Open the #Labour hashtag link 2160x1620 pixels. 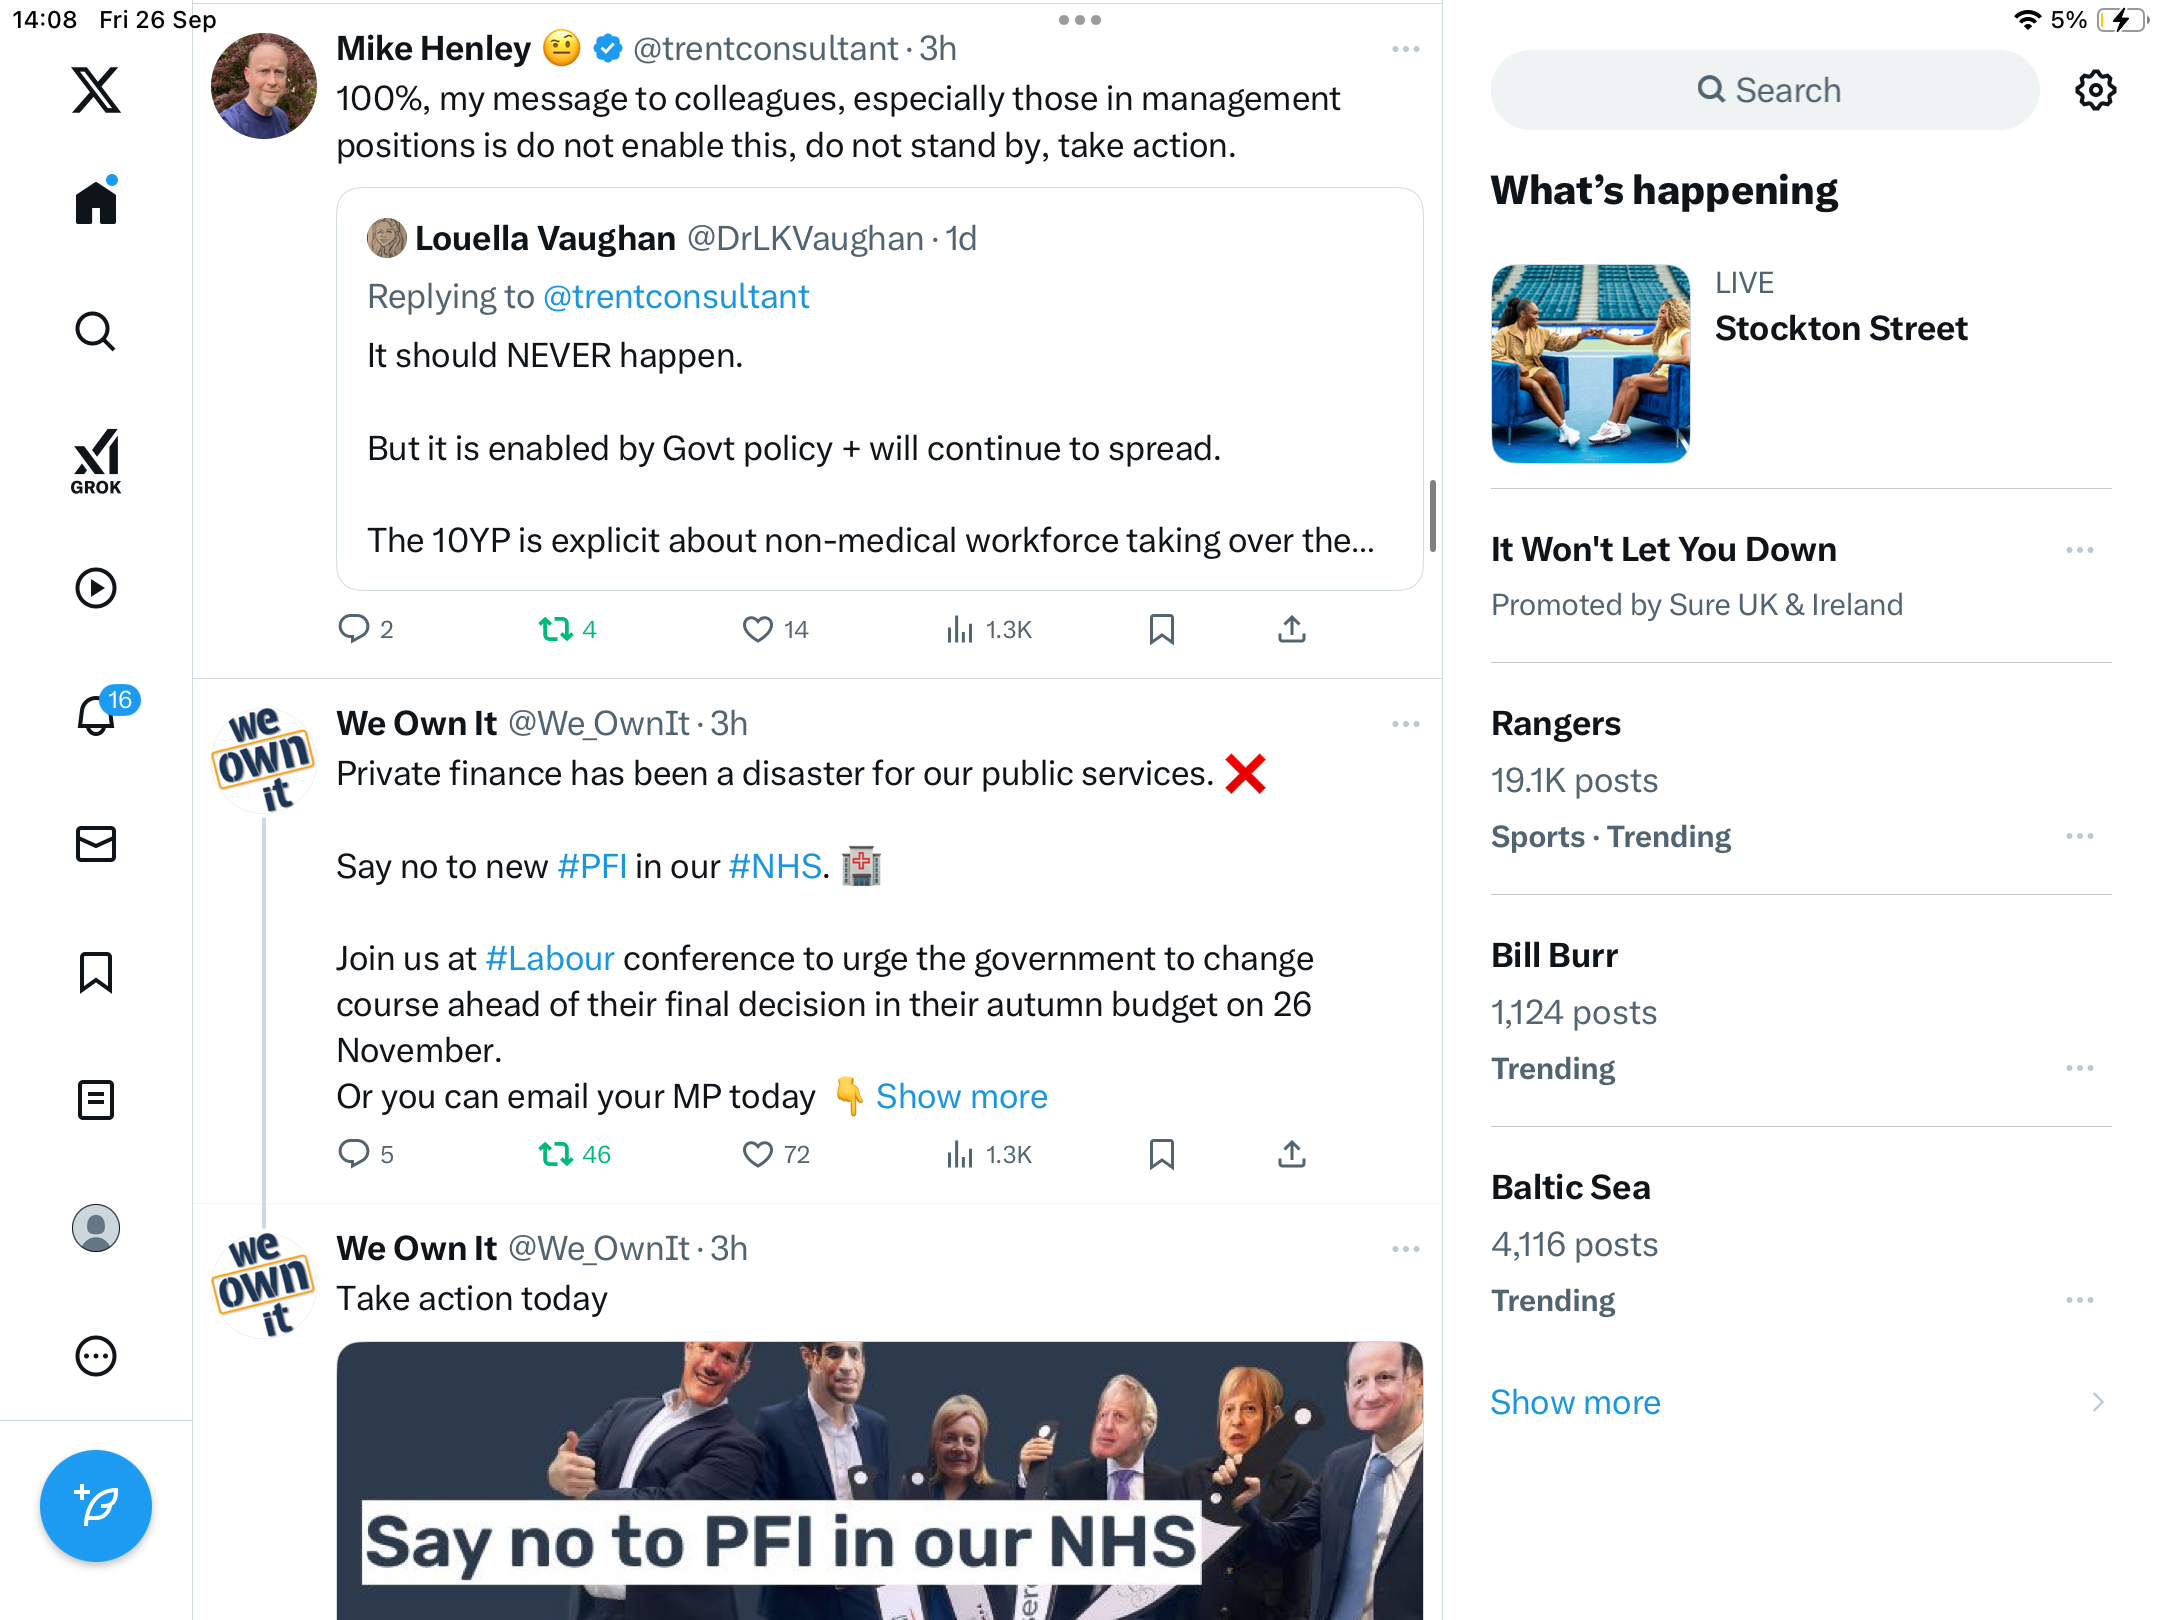[x=549, y=958]
